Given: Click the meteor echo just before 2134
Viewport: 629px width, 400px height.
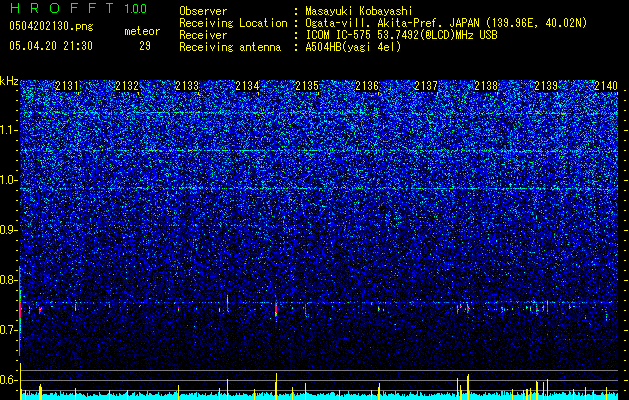Looking at the screenshot, I should (x=227, y=304).
